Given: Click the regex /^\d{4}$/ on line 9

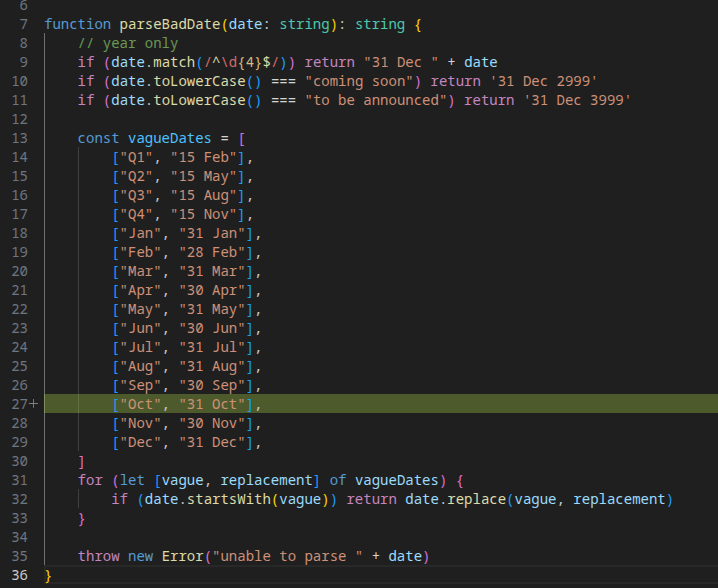Looking at the screenshot, I should 242,62.
